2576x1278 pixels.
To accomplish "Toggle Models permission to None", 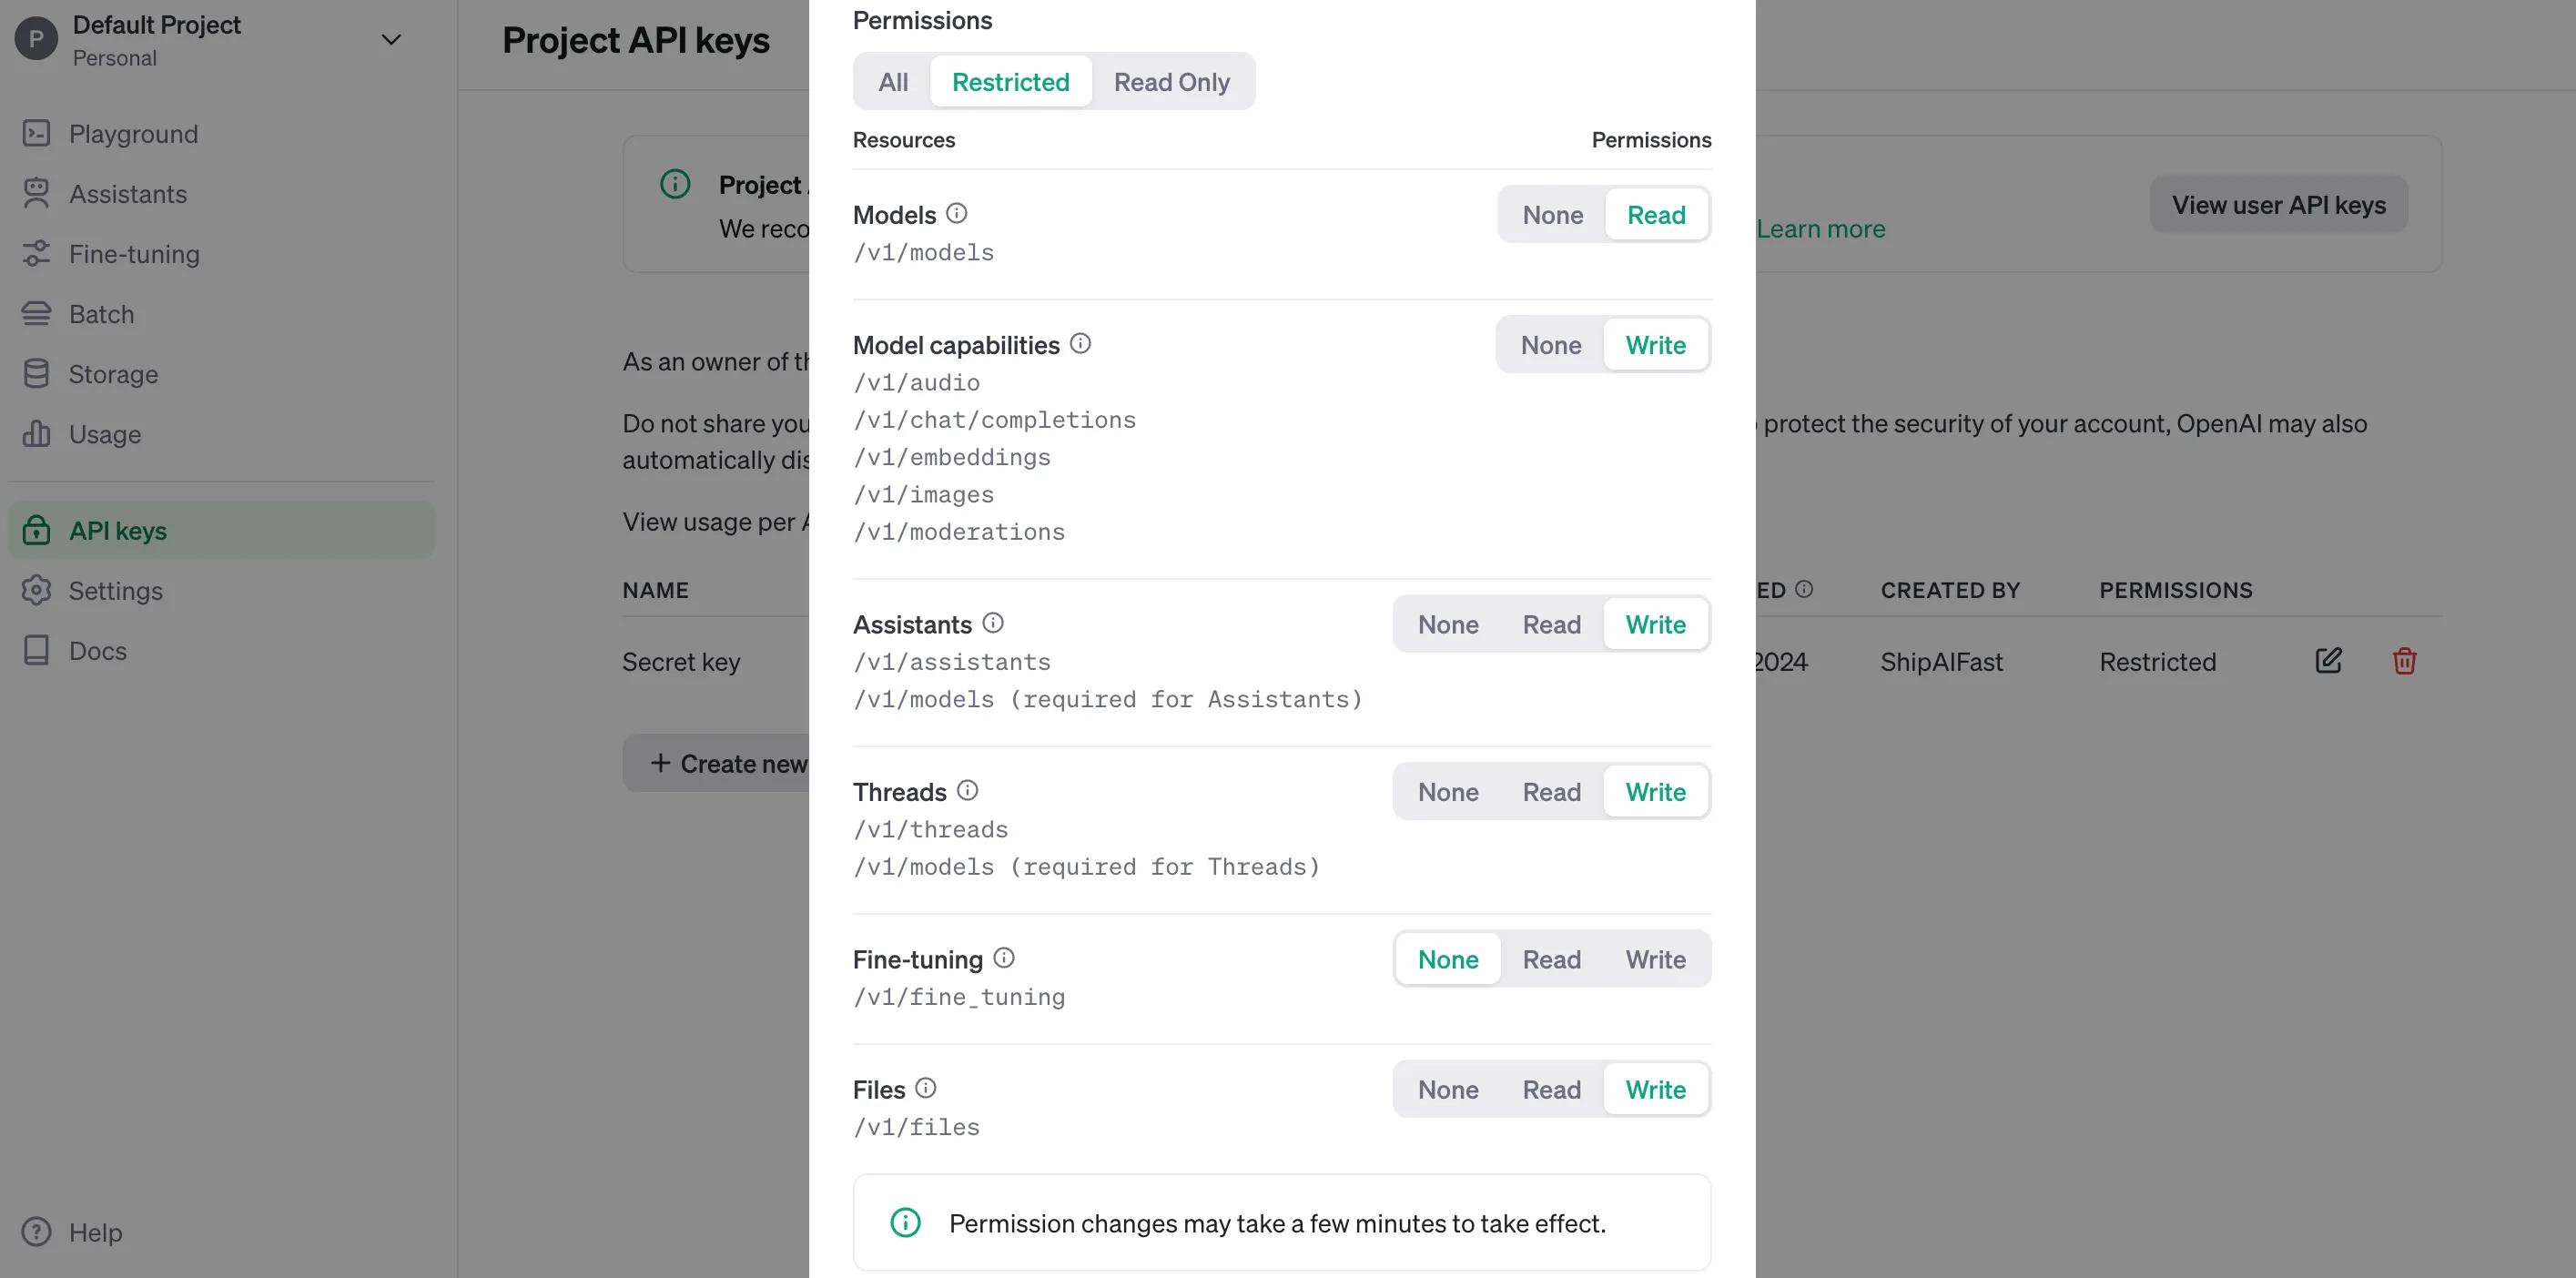I will (1551, 214).
